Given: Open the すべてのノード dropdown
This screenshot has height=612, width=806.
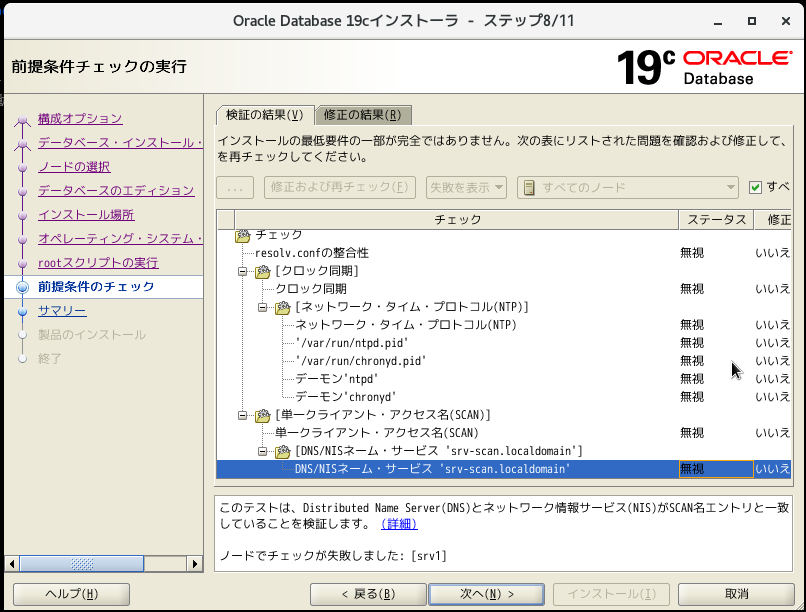Looking at the screenshot, I should pos(628,188).
